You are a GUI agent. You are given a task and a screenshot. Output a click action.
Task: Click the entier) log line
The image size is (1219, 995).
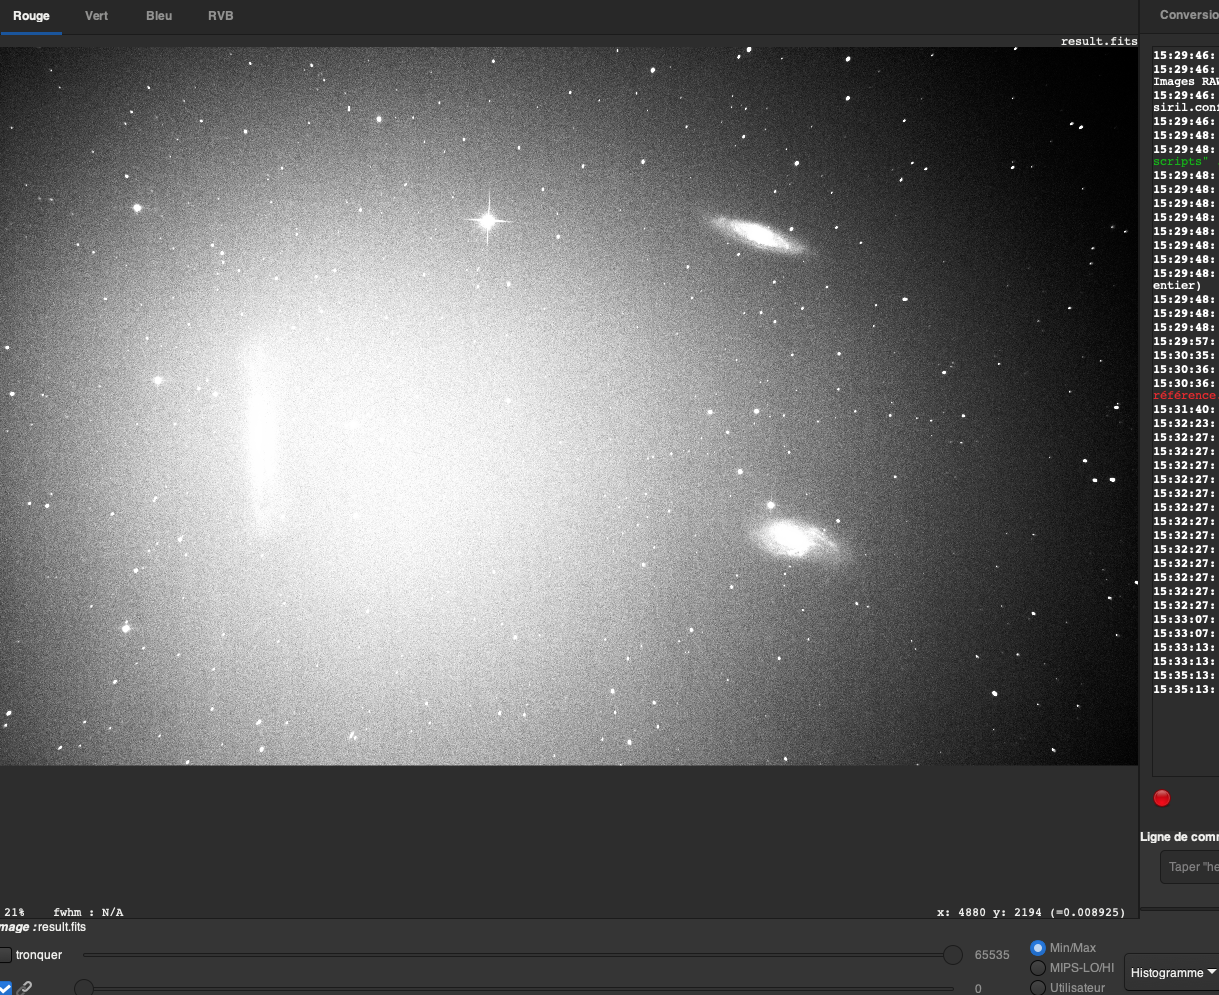tap(1177, 285)
